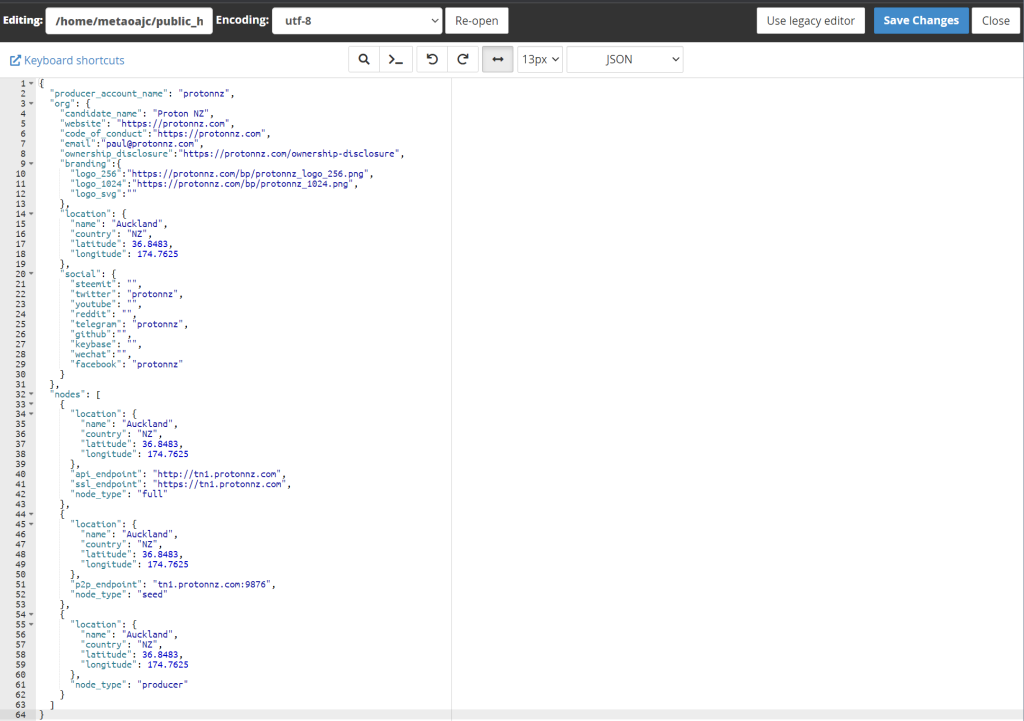Viewport: 1024px width, 721px height.
Task: Collapse the third node object at line 54
Action: click(x=31, y=615)
